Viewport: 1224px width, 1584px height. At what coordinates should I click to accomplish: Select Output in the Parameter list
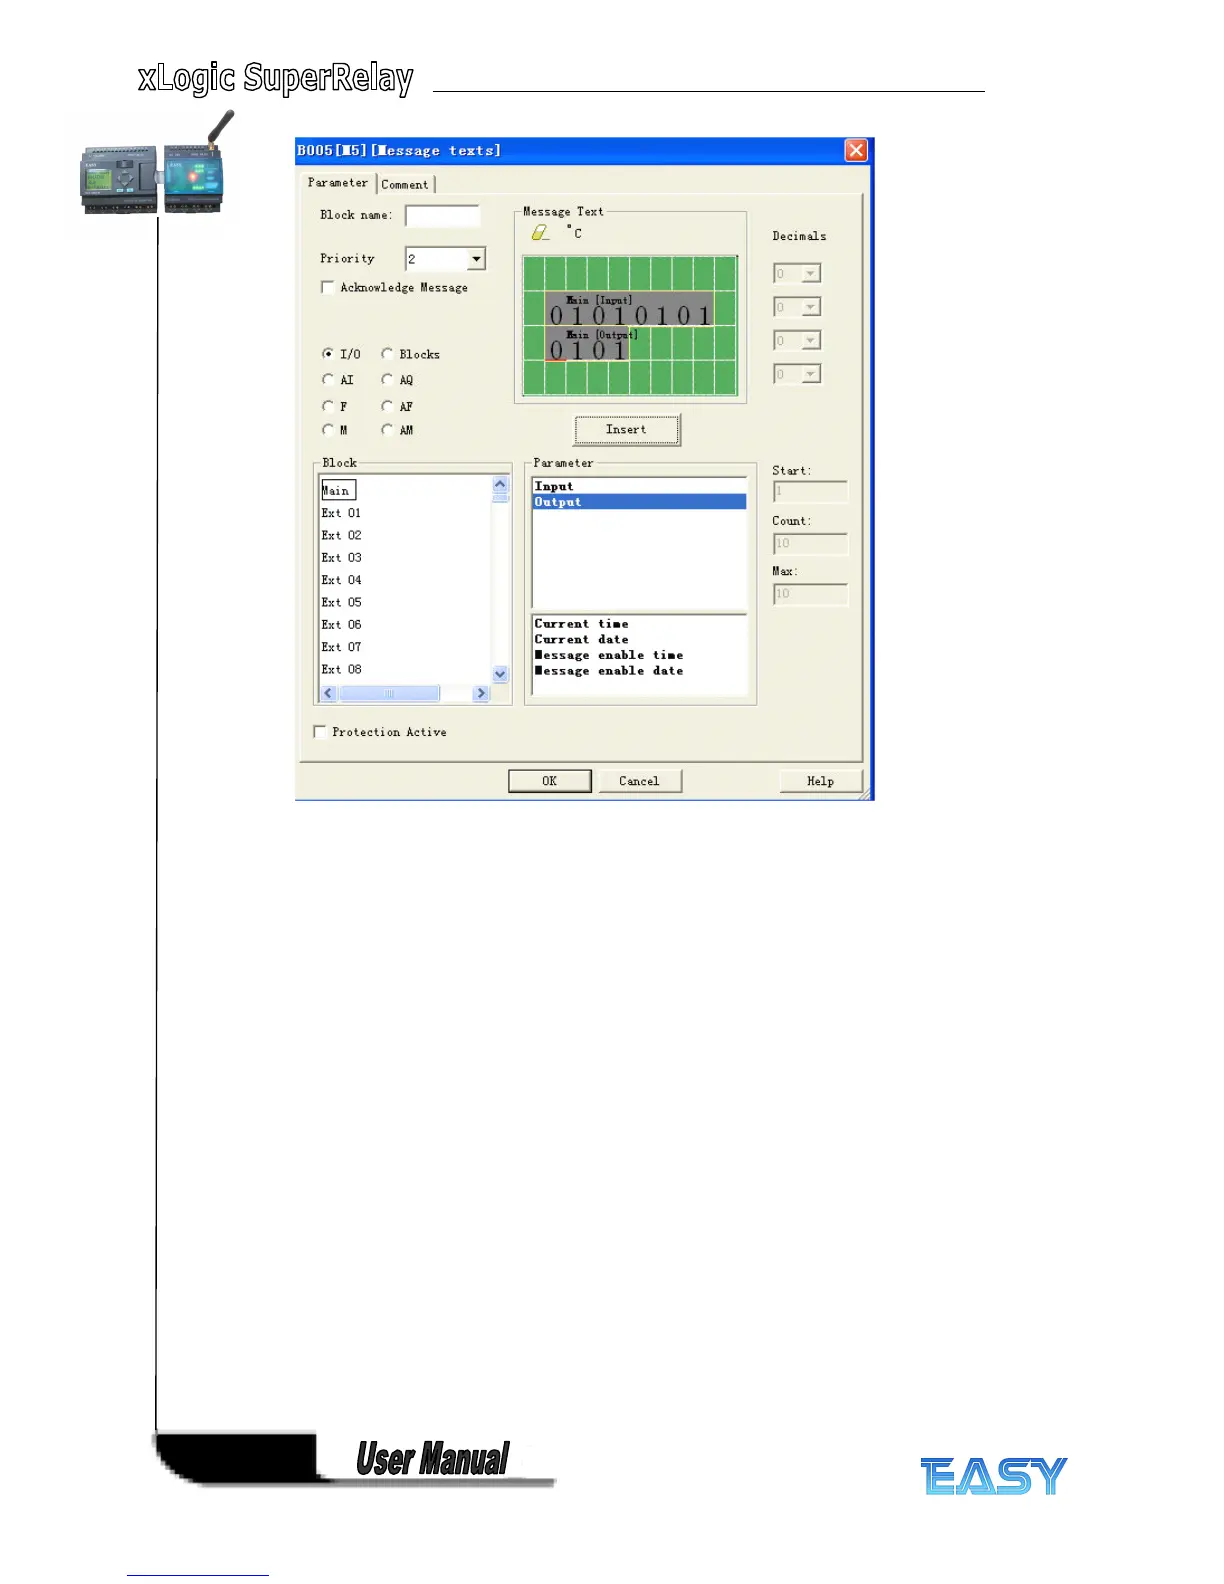tap(639, 502)
